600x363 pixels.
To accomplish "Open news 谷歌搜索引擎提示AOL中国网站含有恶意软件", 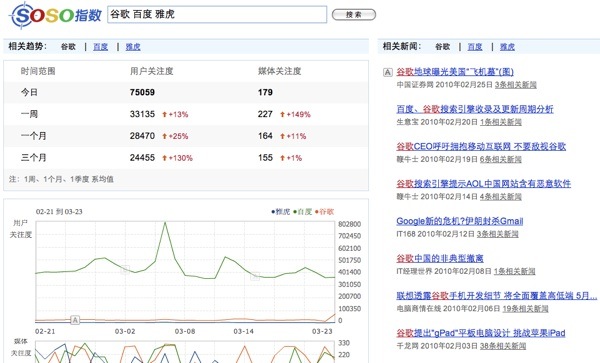I will click(x=483, y=184).
